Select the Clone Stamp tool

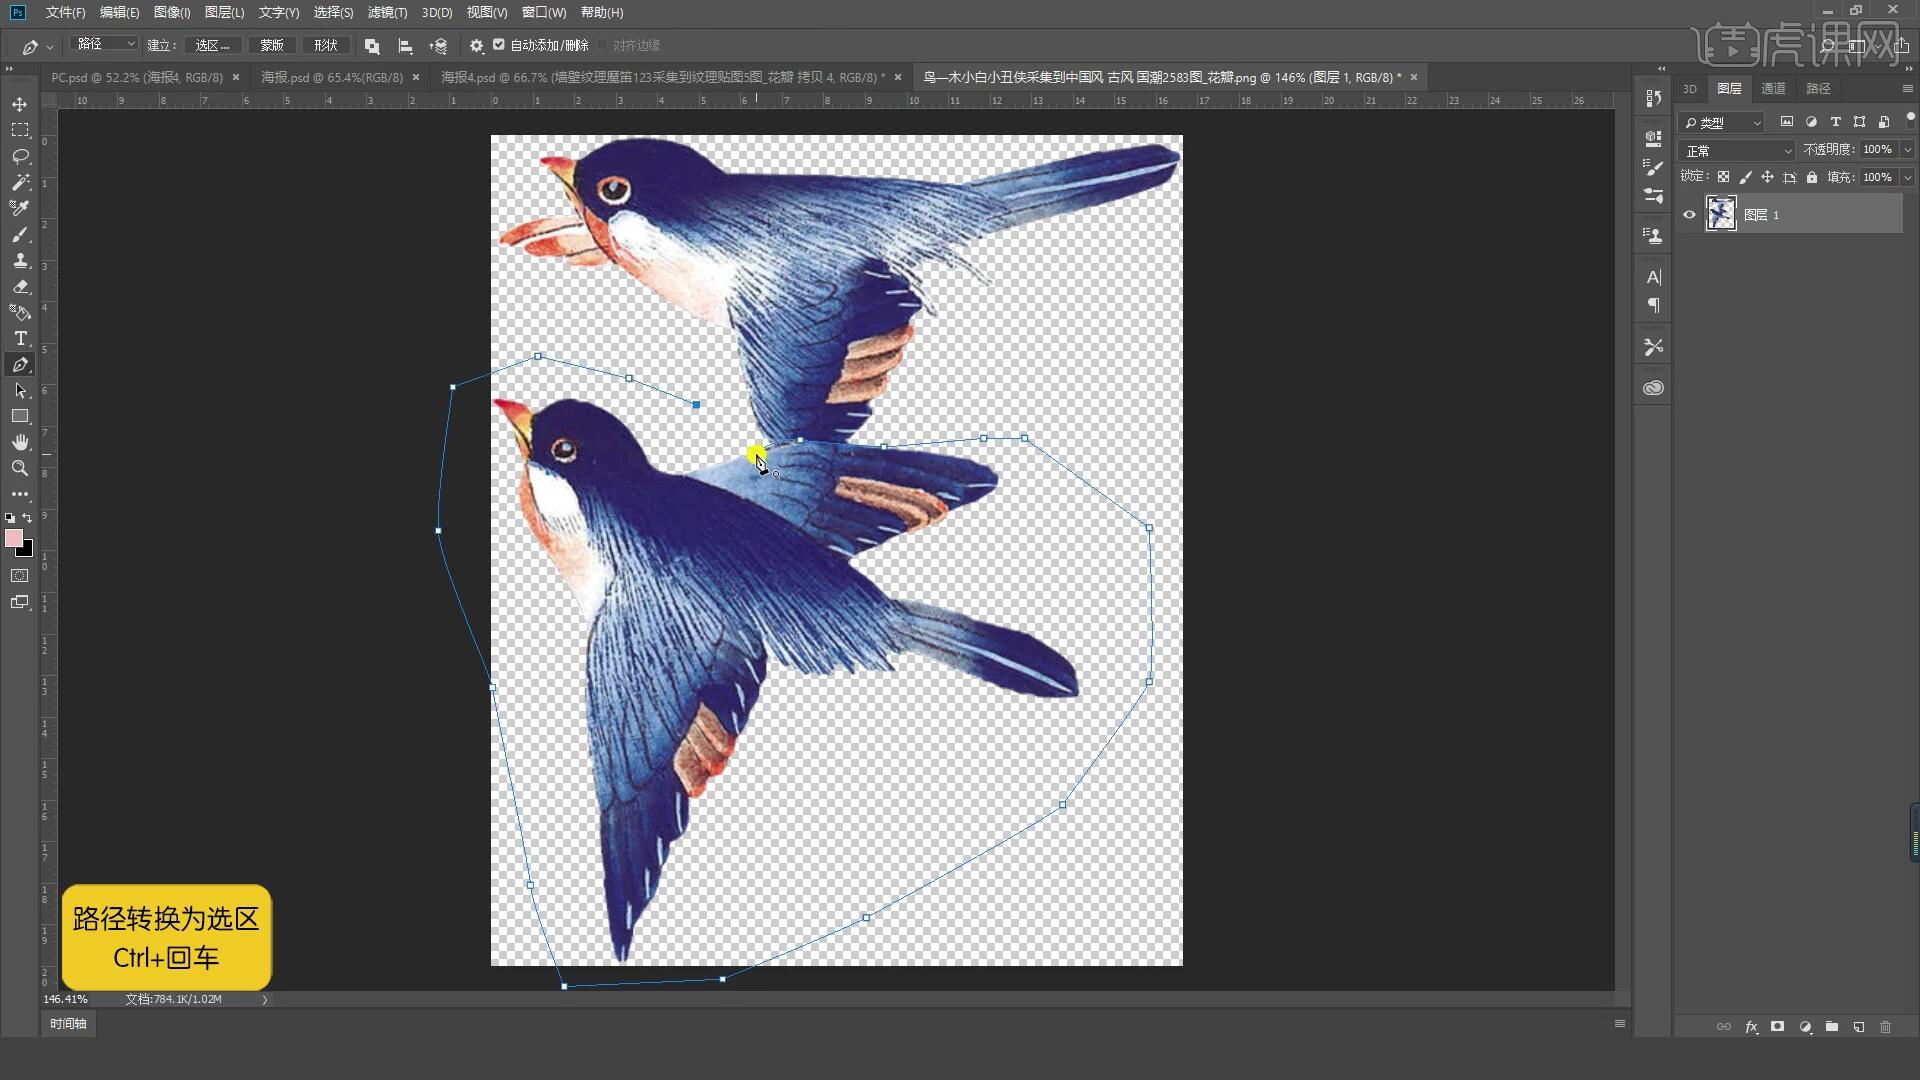(20, 260)
